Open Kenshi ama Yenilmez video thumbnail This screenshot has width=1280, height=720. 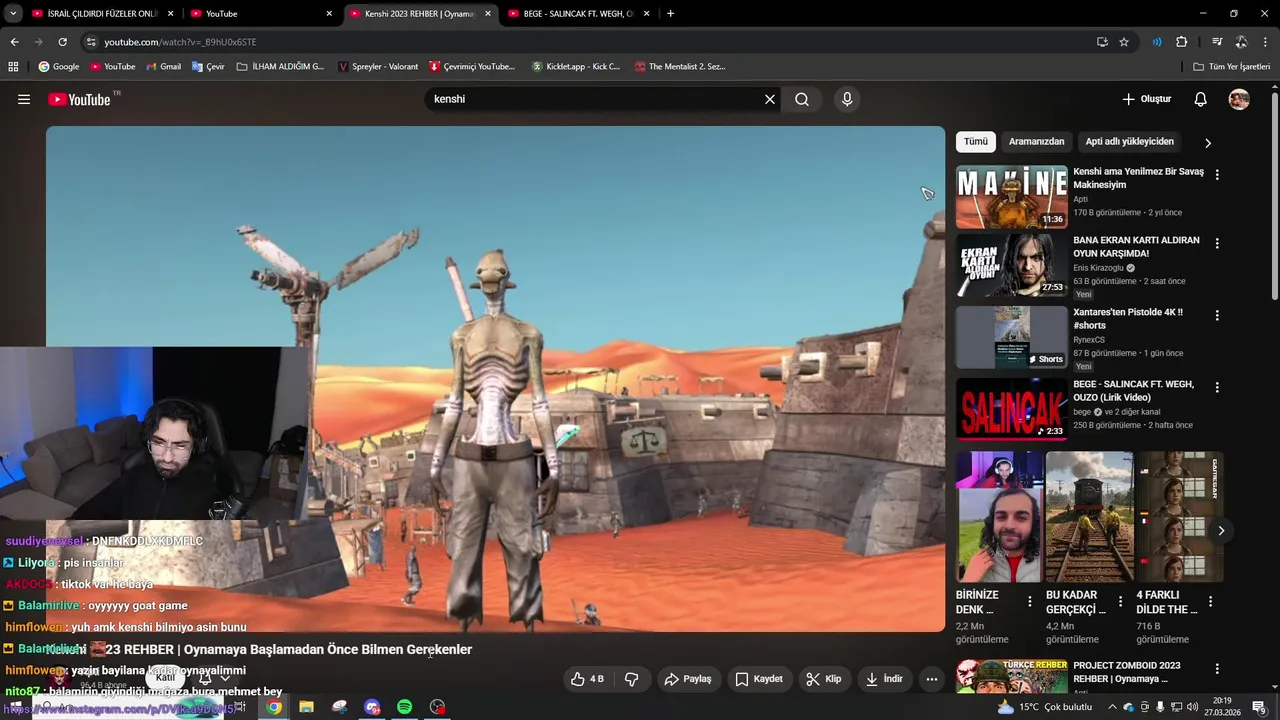(x=1011, y=197)
